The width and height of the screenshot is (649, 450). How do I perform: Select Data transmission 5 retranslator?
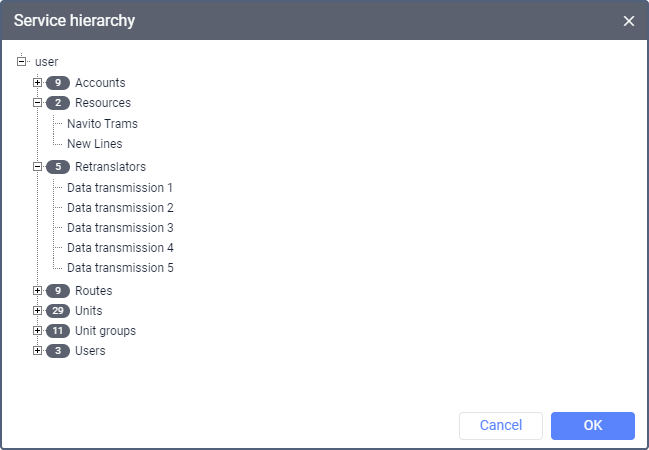(x=120, y=268)
